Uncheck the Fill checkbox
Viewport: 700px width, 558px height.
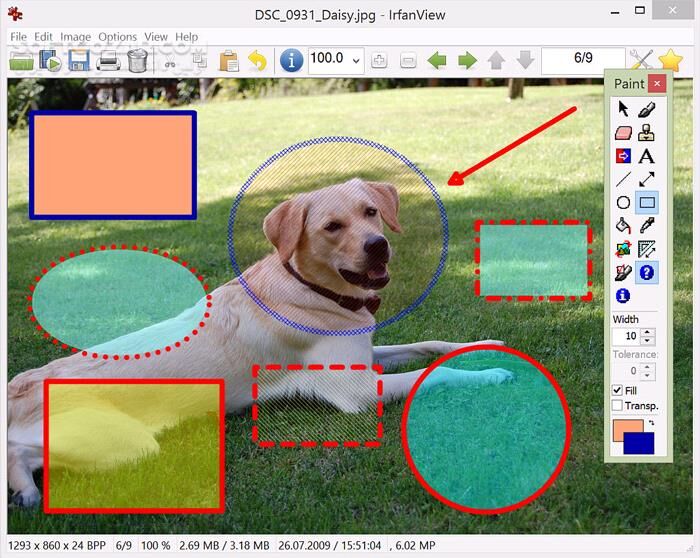click(x=617, y=390)
